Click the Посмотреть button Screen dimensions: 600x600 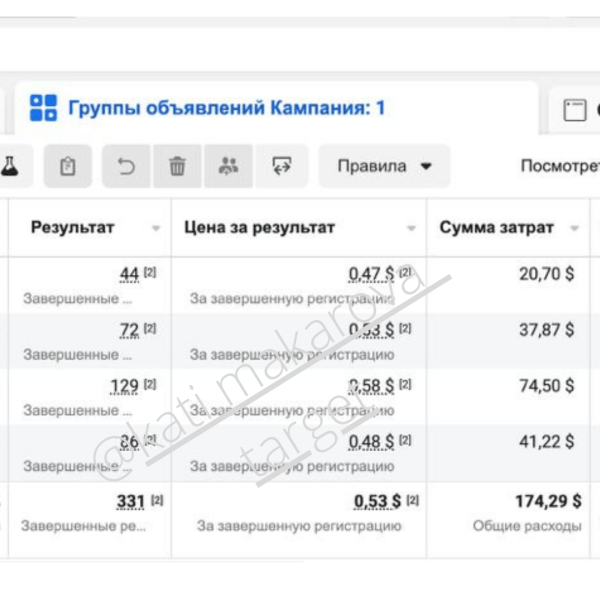[560, 166]
